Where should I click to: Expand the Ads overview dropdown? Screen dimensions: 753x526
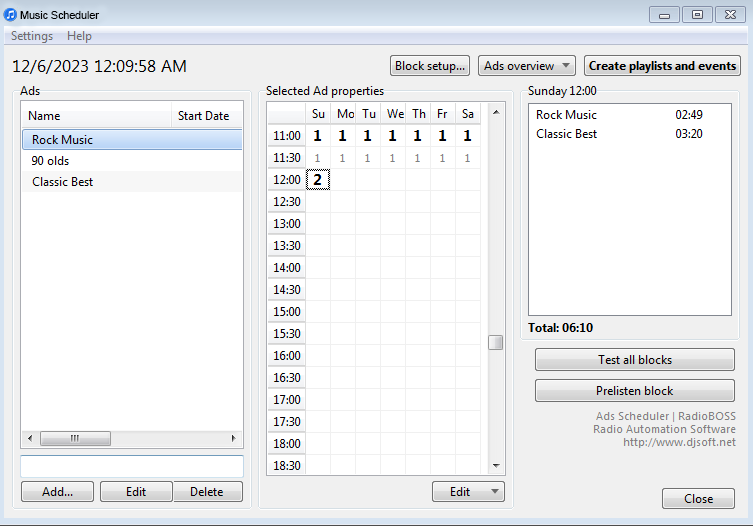(526, 66)
